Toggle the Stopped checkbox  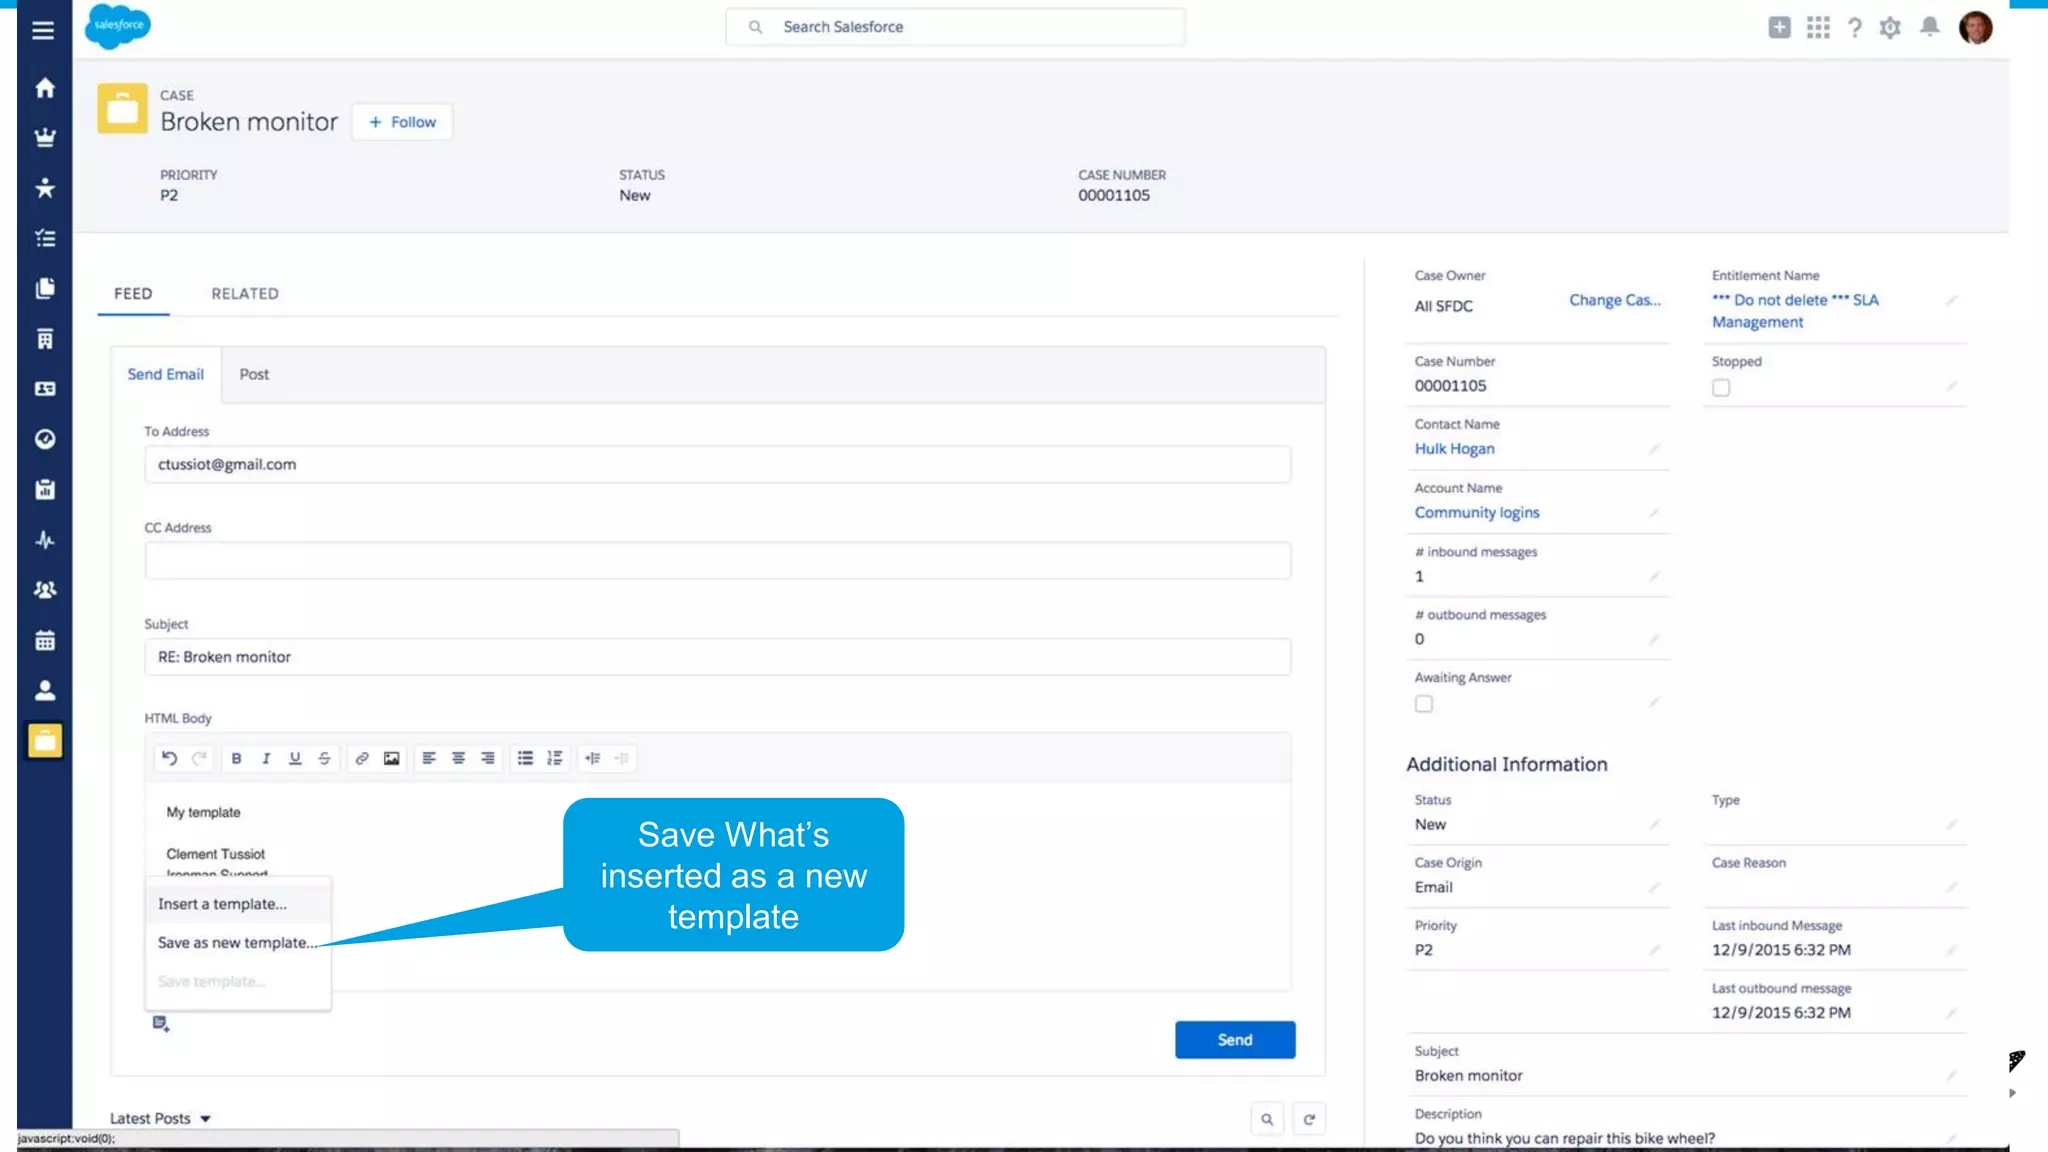point(1721,387)
